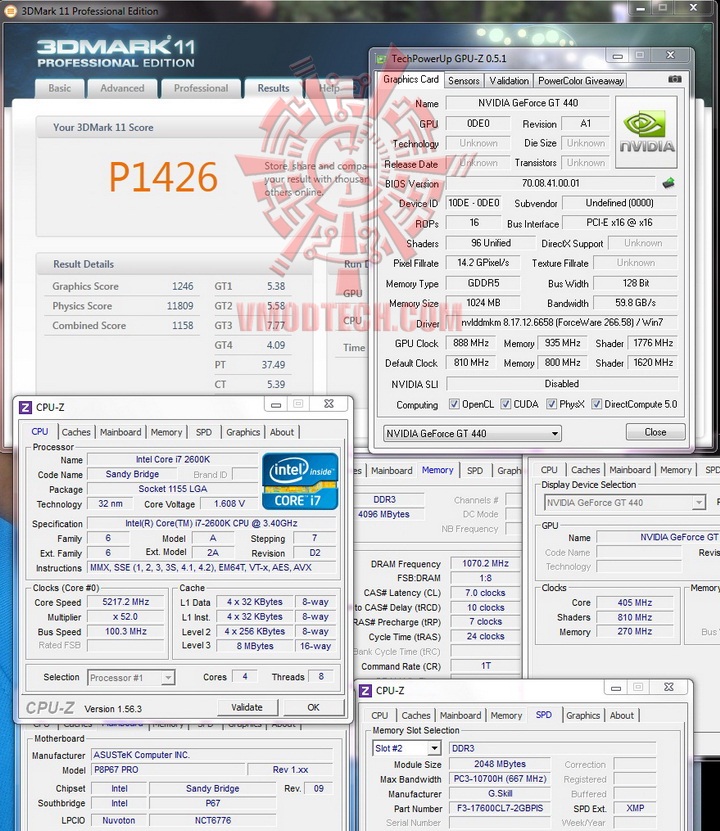This screenshot has width=720, height=831.
Task: Open the Processor #1 selection dropdown
Action: [131, 677]
